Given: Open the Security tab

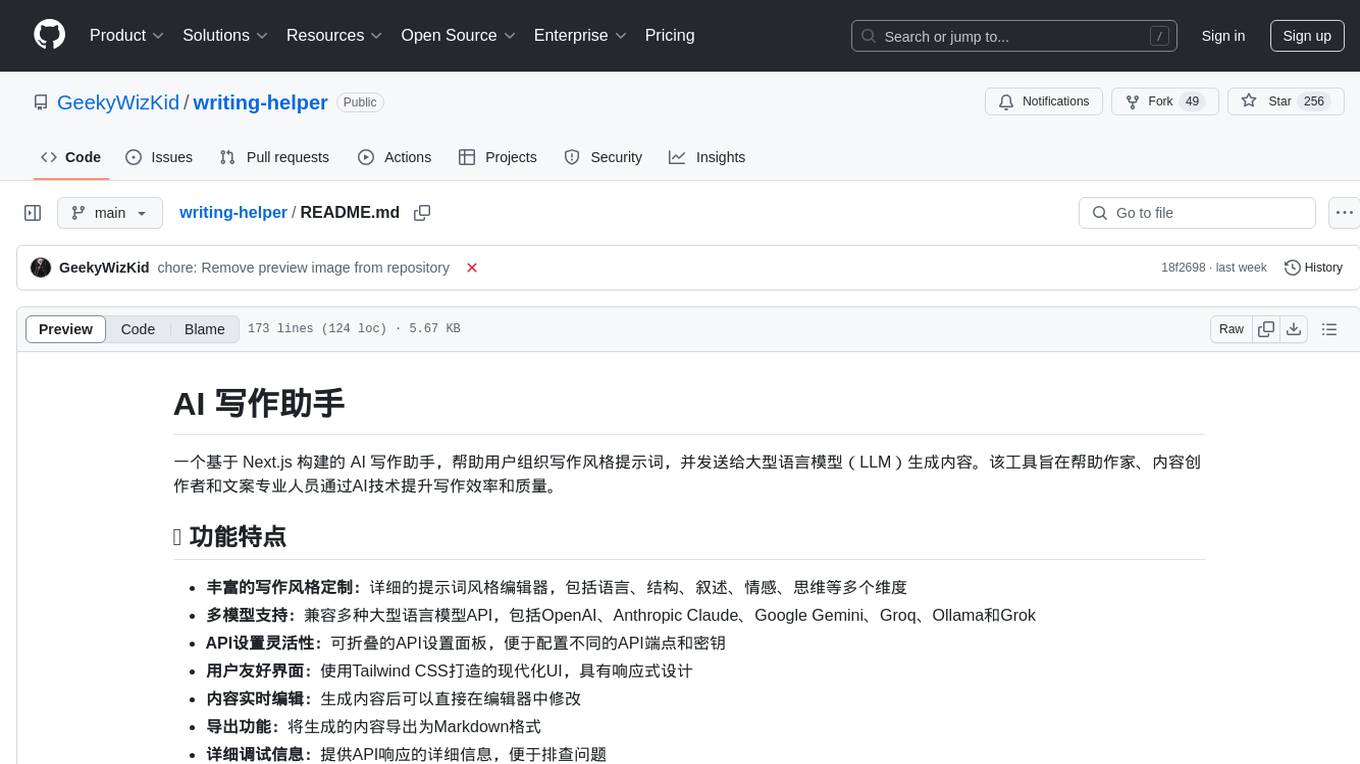Looking at the screenshot, I should (603, 157).
